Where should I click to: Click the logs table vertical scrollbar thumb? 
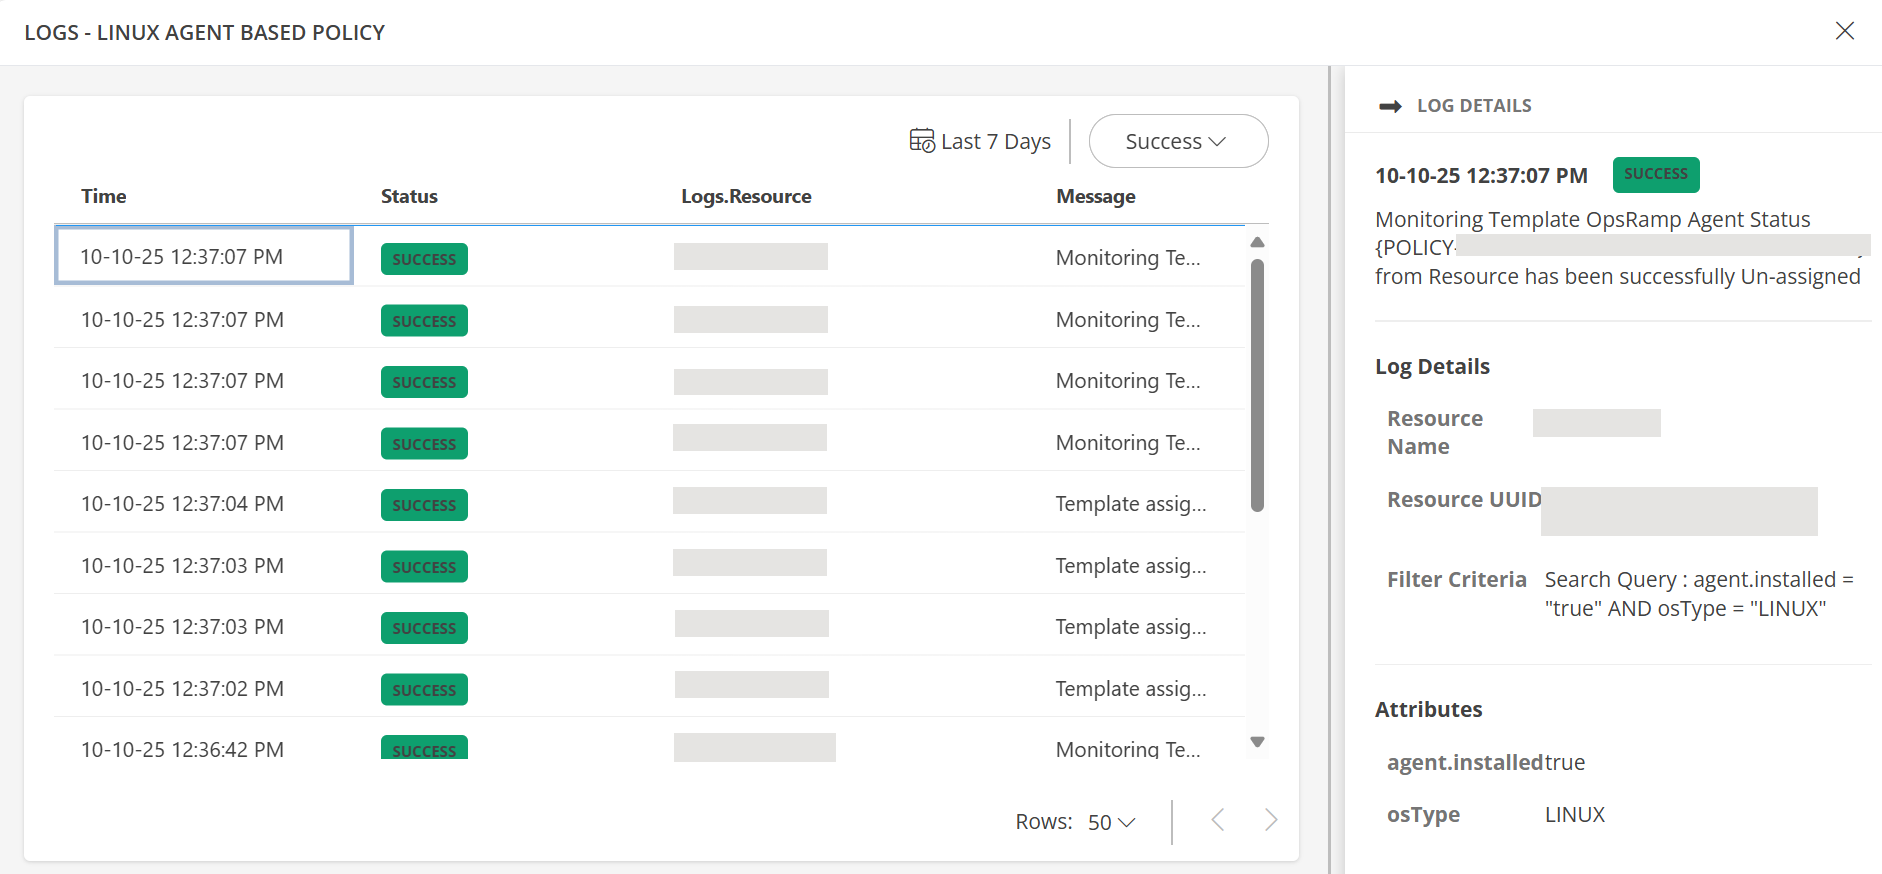pyautogui.click(x=1257, y=385)
